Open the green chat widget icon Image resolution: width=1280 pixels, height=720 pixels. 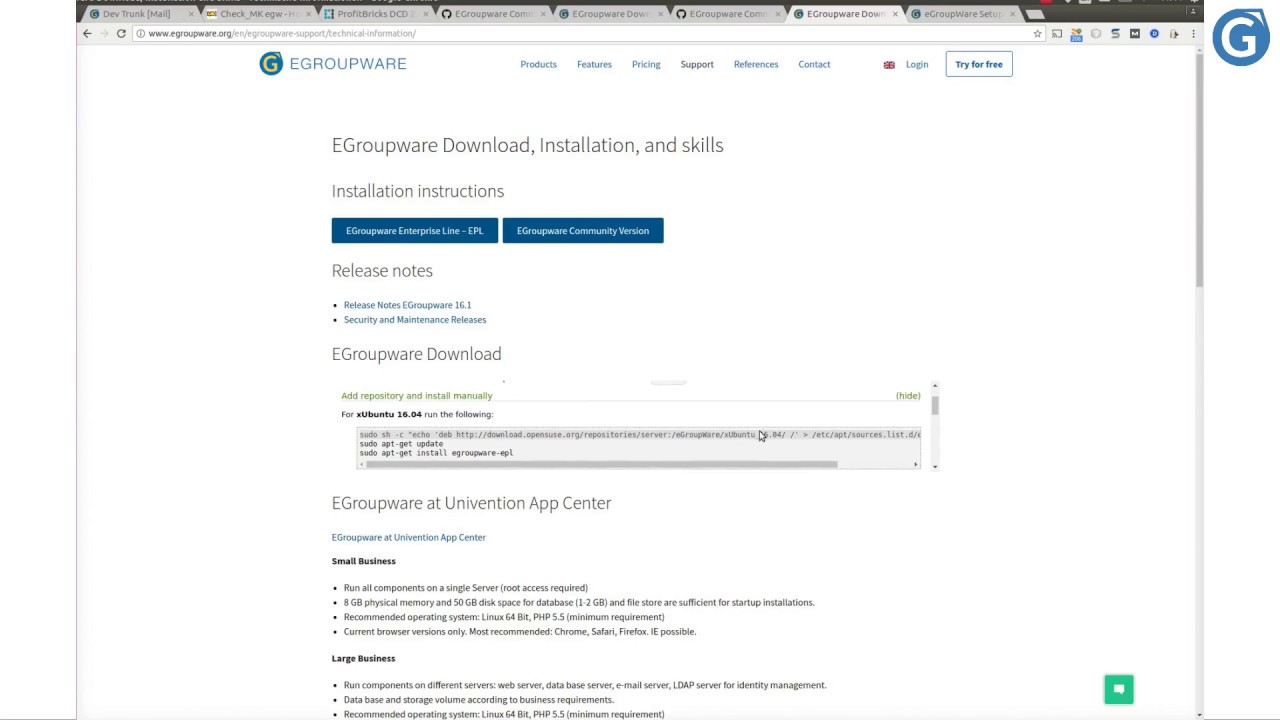tap(1119, 689)
